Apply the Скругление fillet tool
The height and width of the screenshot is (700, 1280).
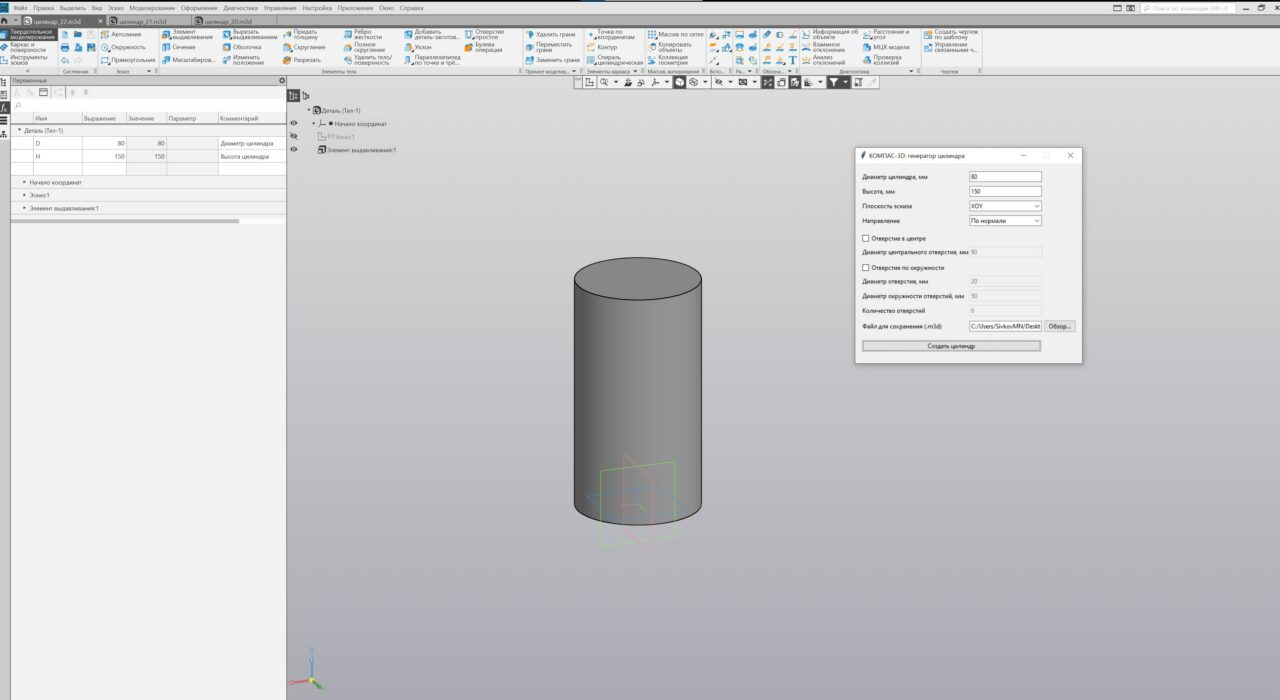point(304,47)
